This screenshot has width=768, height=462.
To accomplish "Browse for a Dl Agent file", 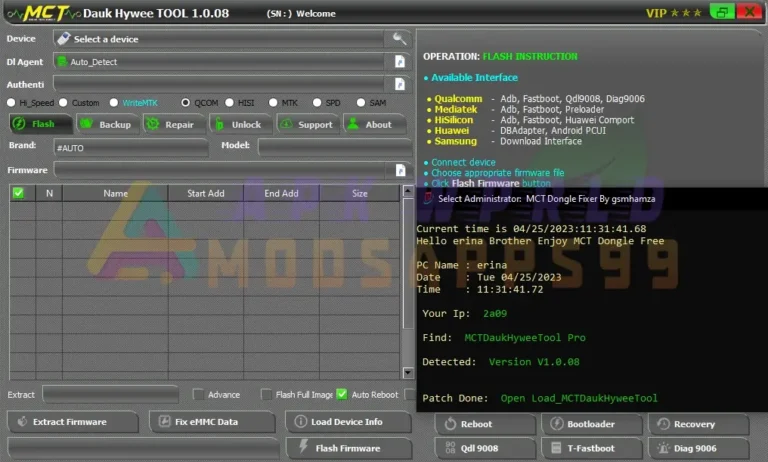I will pos(400,62).
